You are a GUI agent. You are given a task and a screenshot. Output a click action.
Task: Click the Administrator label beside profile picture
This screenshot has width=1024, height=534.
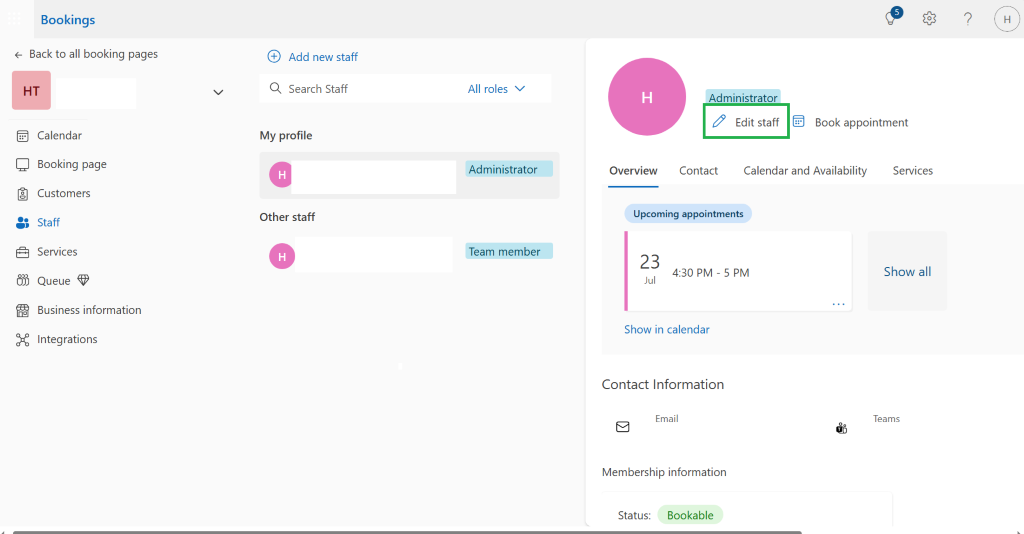coord(743,97)
